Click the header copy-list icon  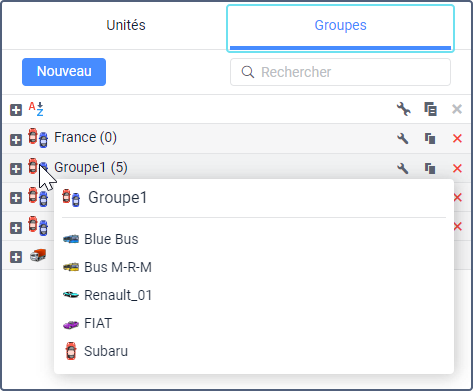(x=430, y=109)
